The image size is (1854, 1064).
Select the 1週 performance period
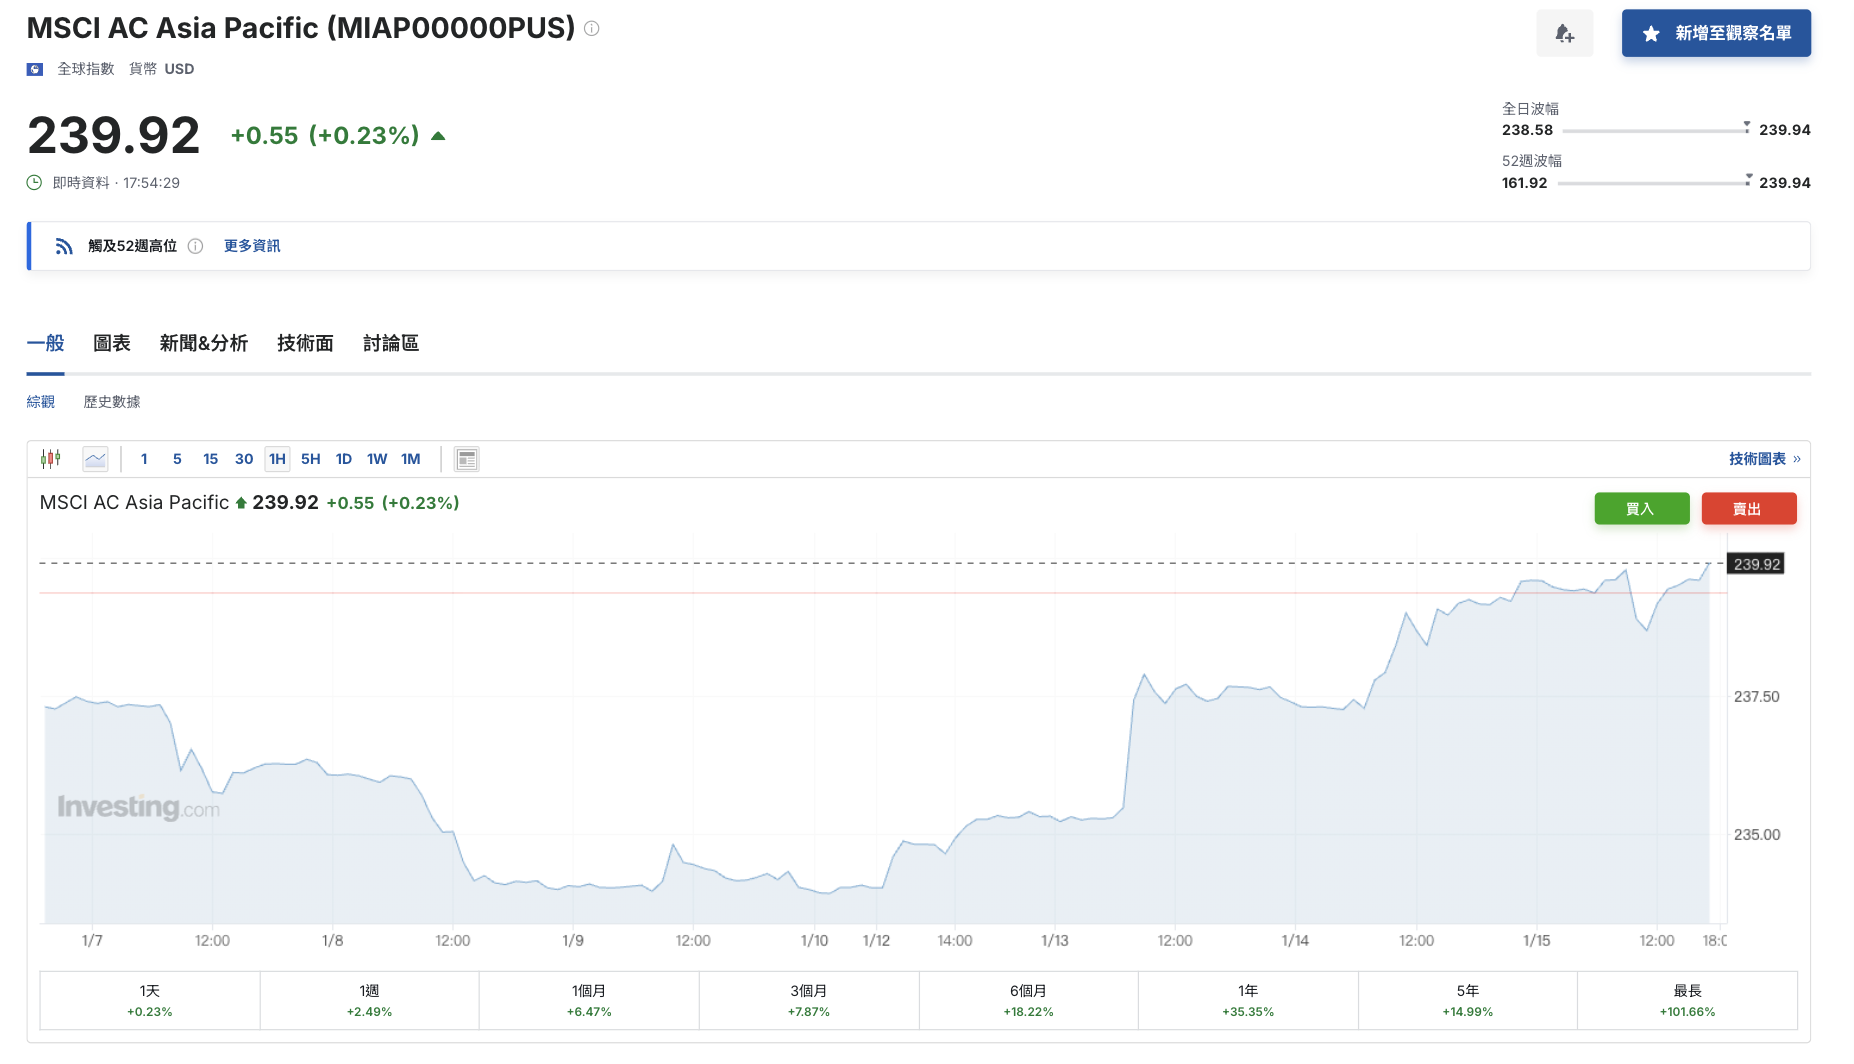[370, 1000]
